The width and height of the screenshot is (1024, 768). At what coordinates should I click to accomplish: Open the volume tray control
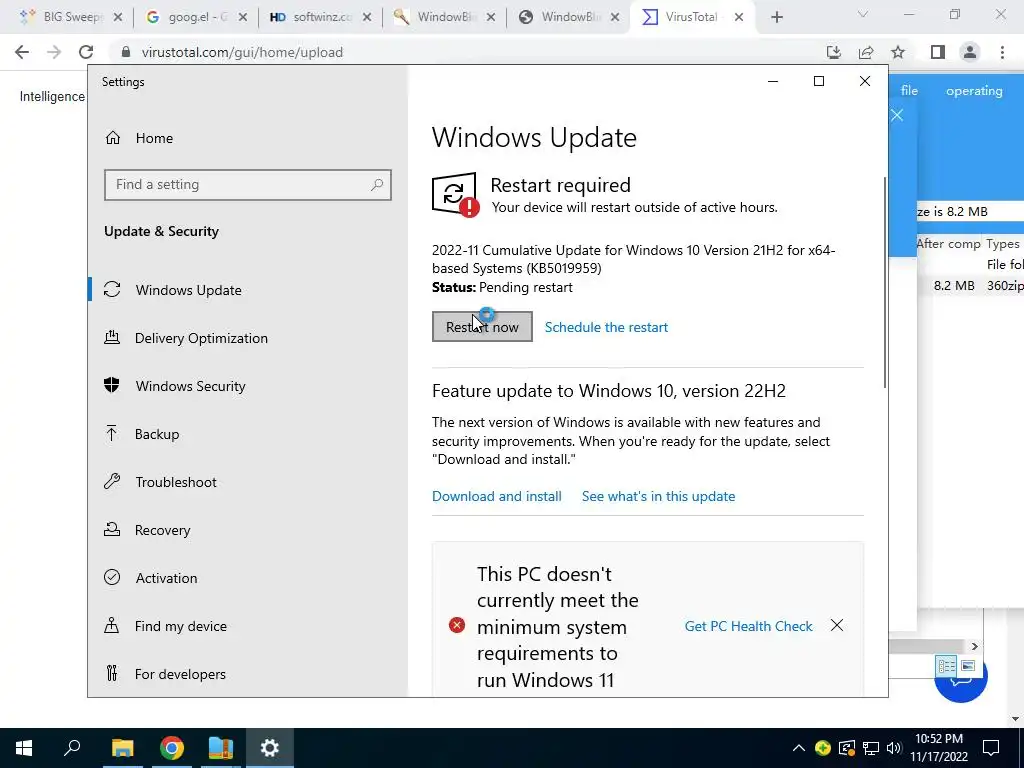coord(893,748)
